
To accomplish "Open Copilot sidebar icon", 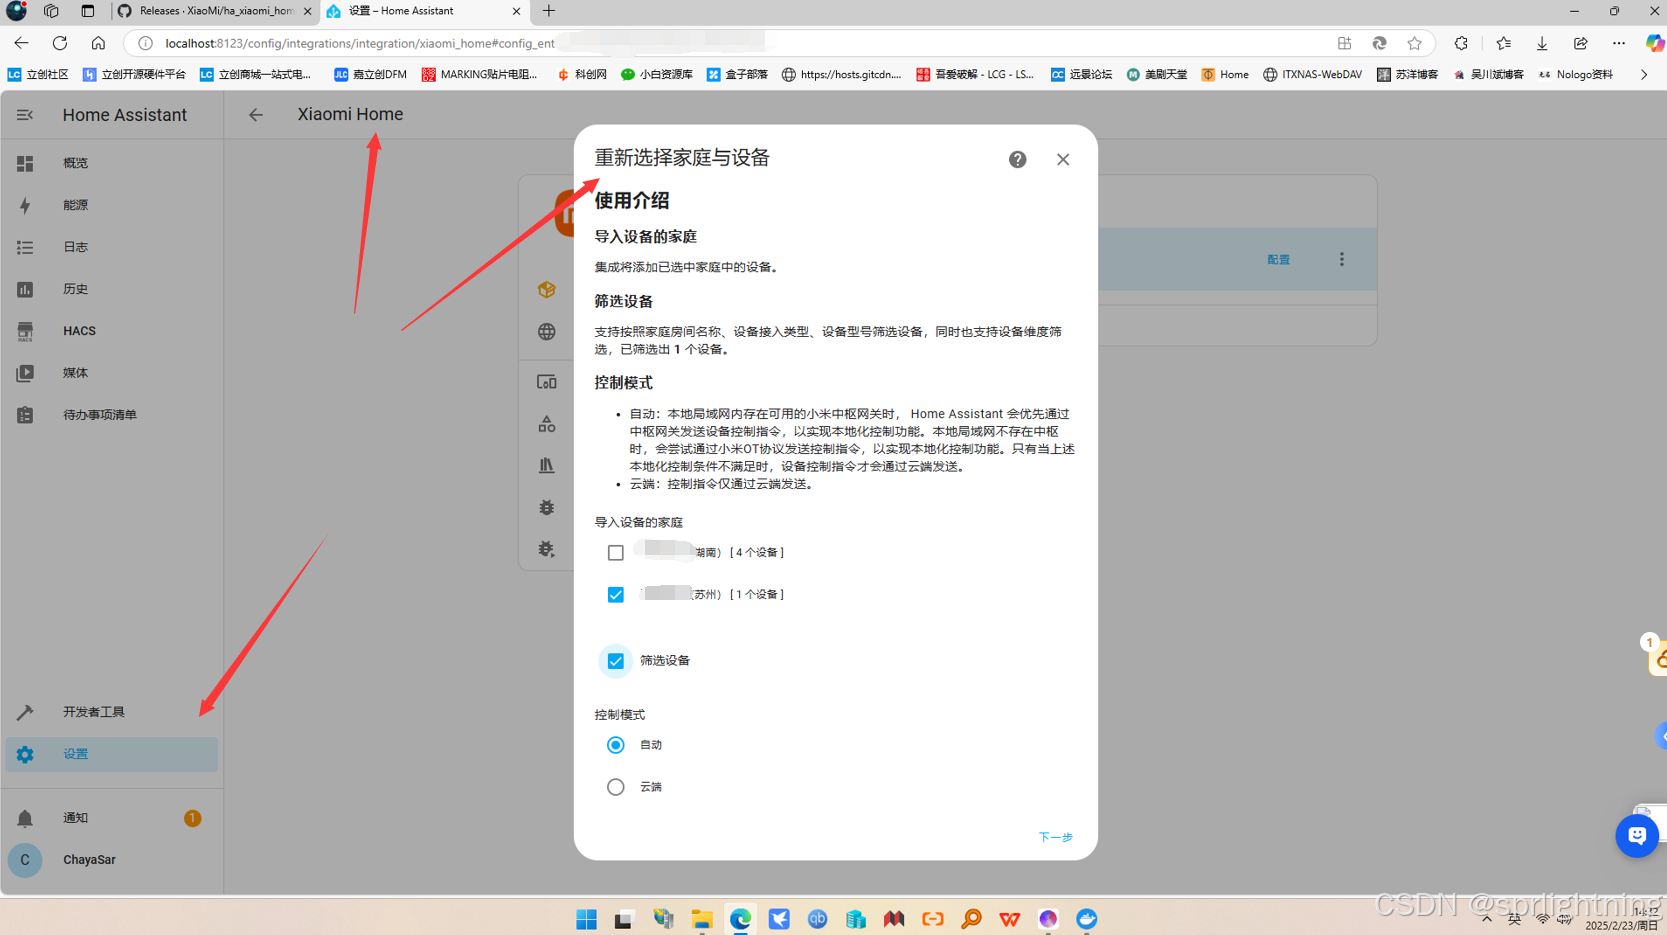I will (x=1654, y=43).
